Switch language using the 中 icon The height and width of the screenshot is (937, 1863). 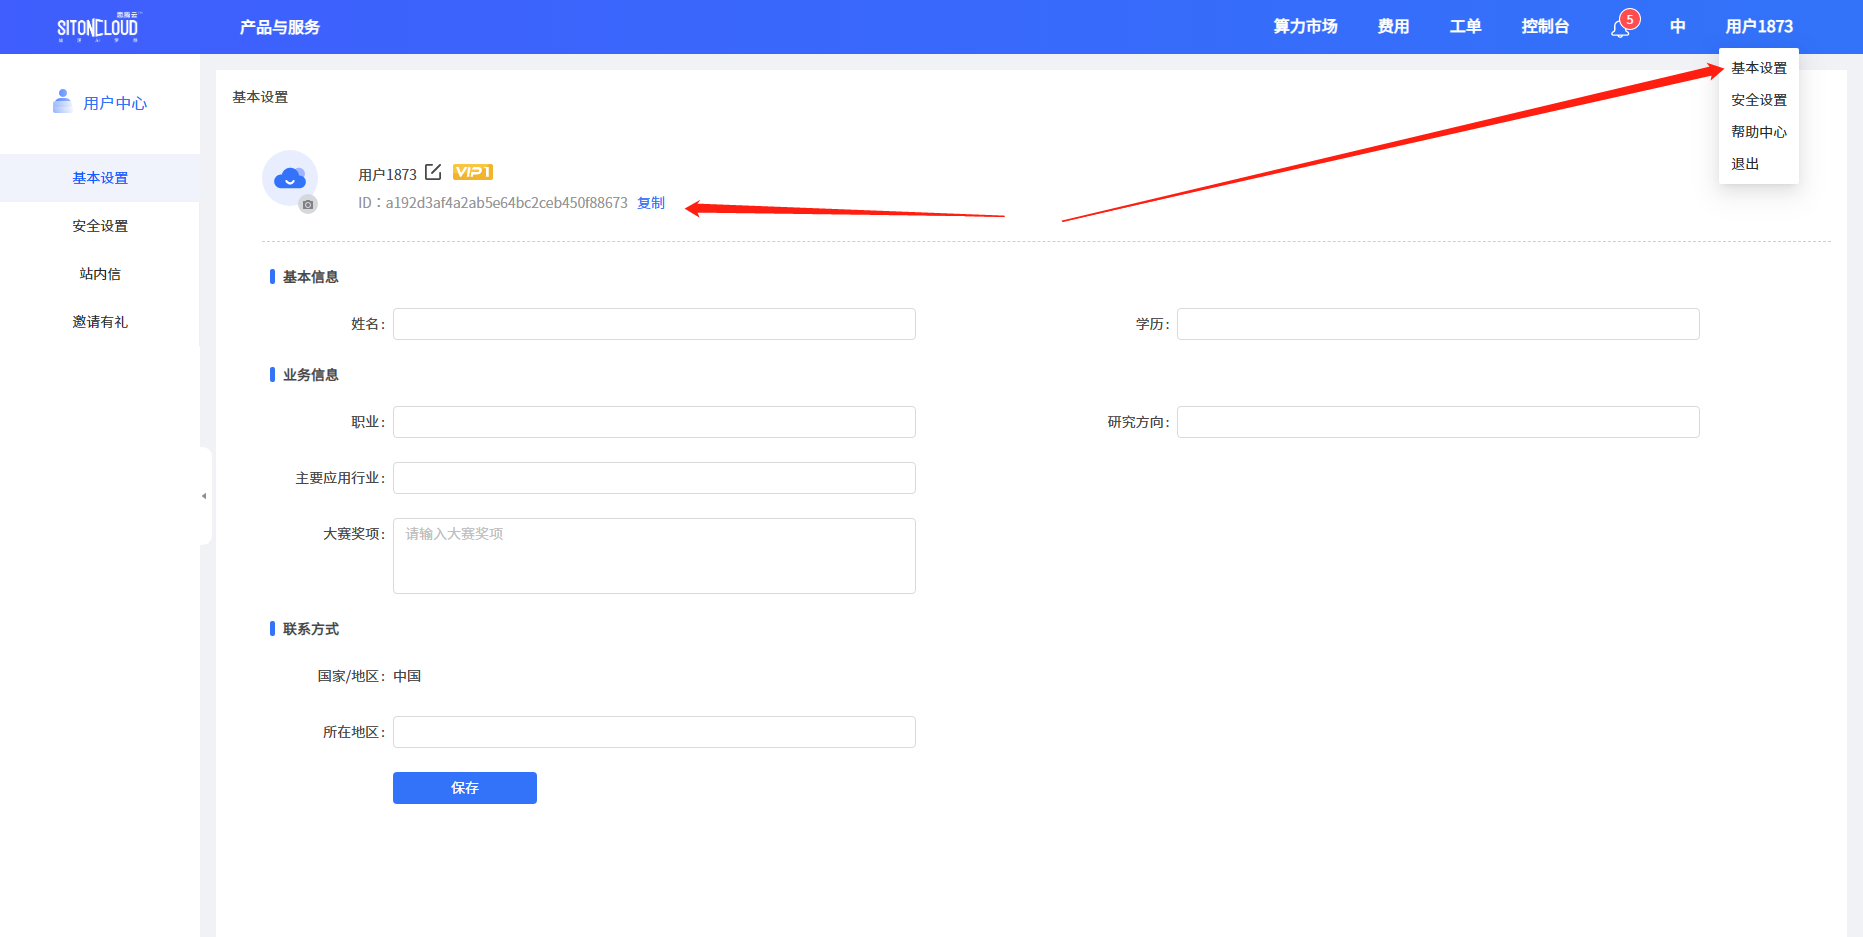coord(1677,27)
